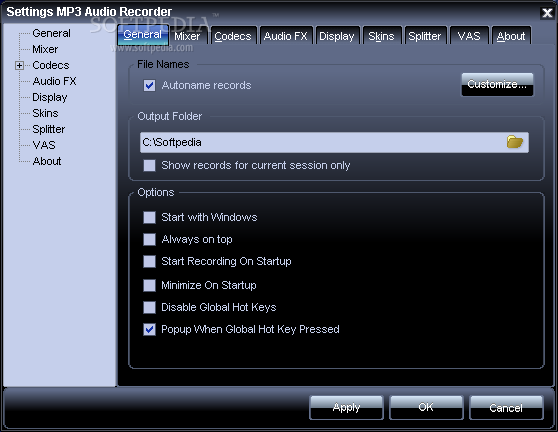Tick Minimize On Startup checkbox
This screenshot has width=558, height=432.
click(x=149, y=285)
